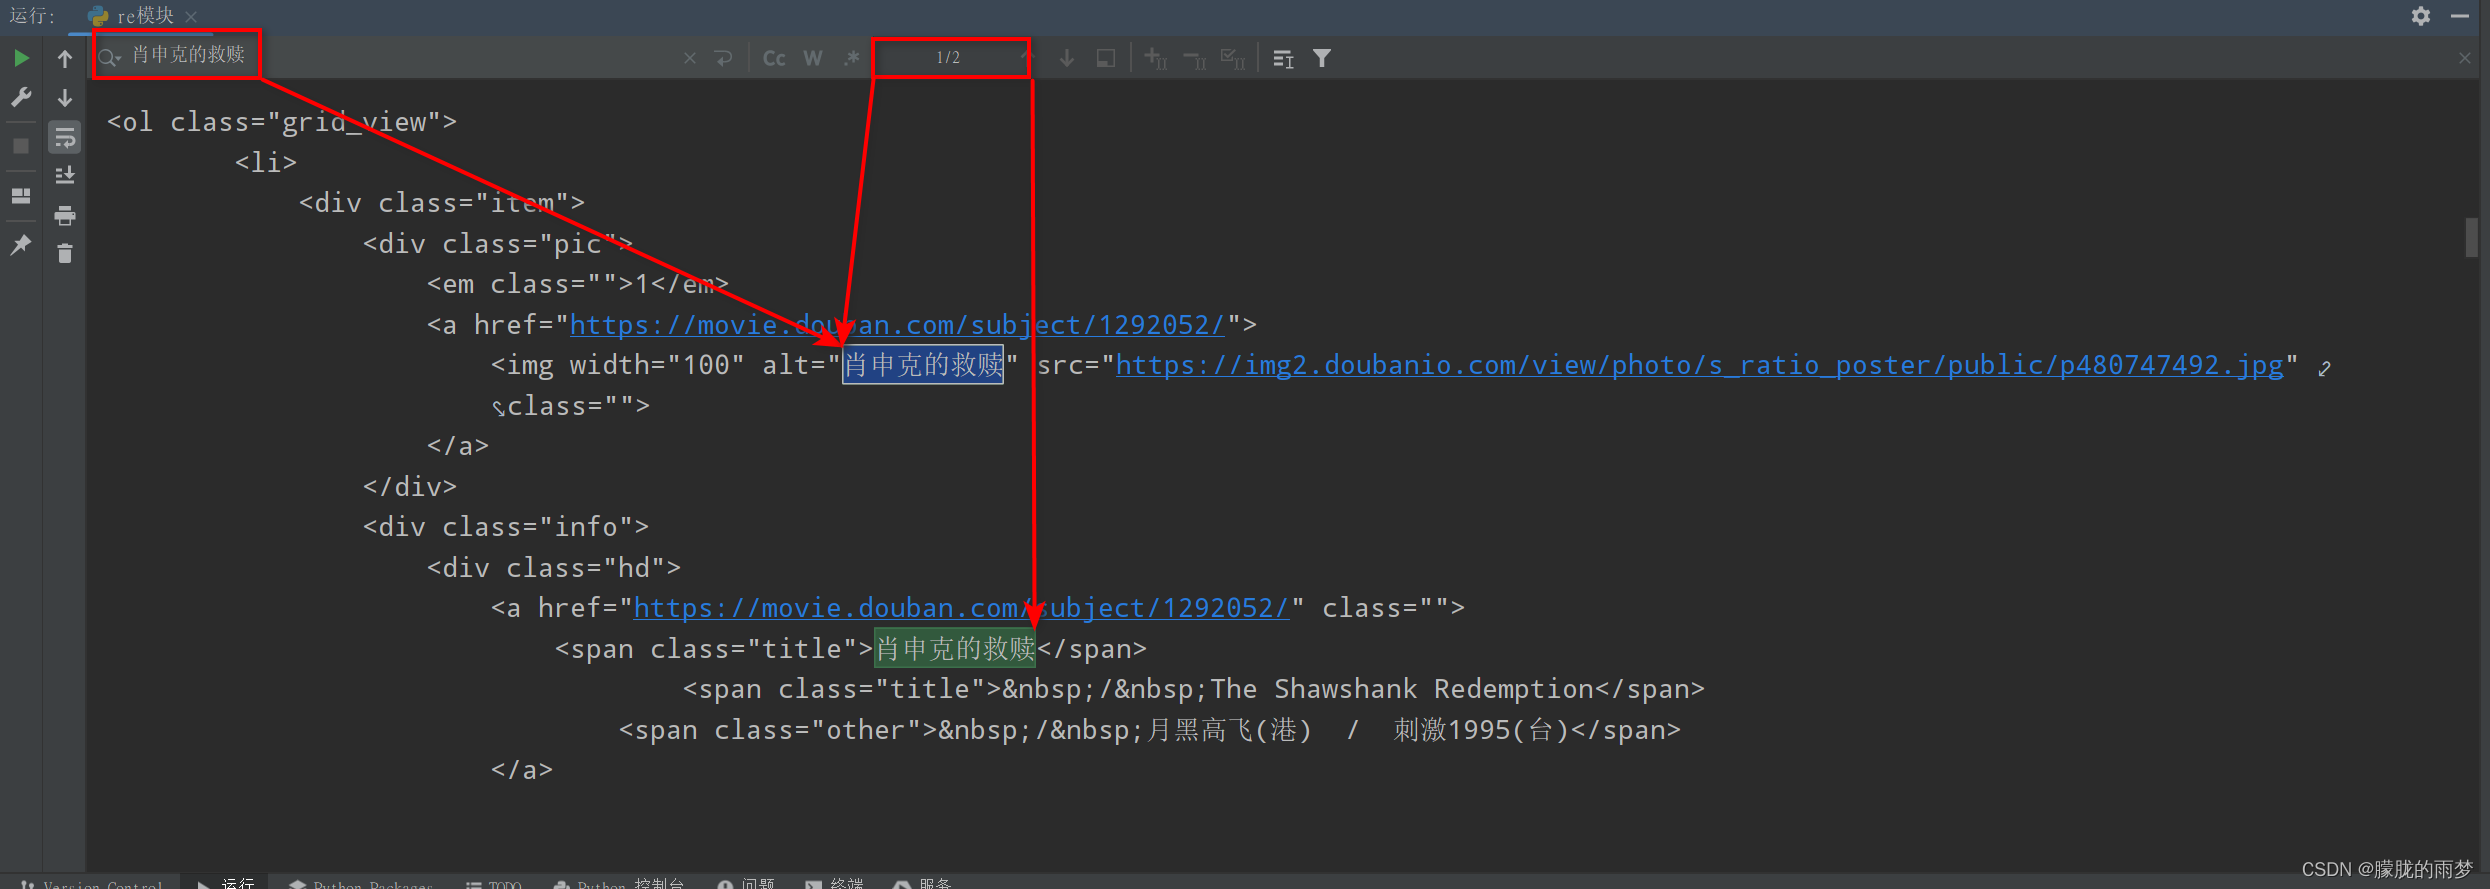Viewport: 2490px width, 889px height.
Task: Open 终端 tool window tab
Action: (835, 883)
